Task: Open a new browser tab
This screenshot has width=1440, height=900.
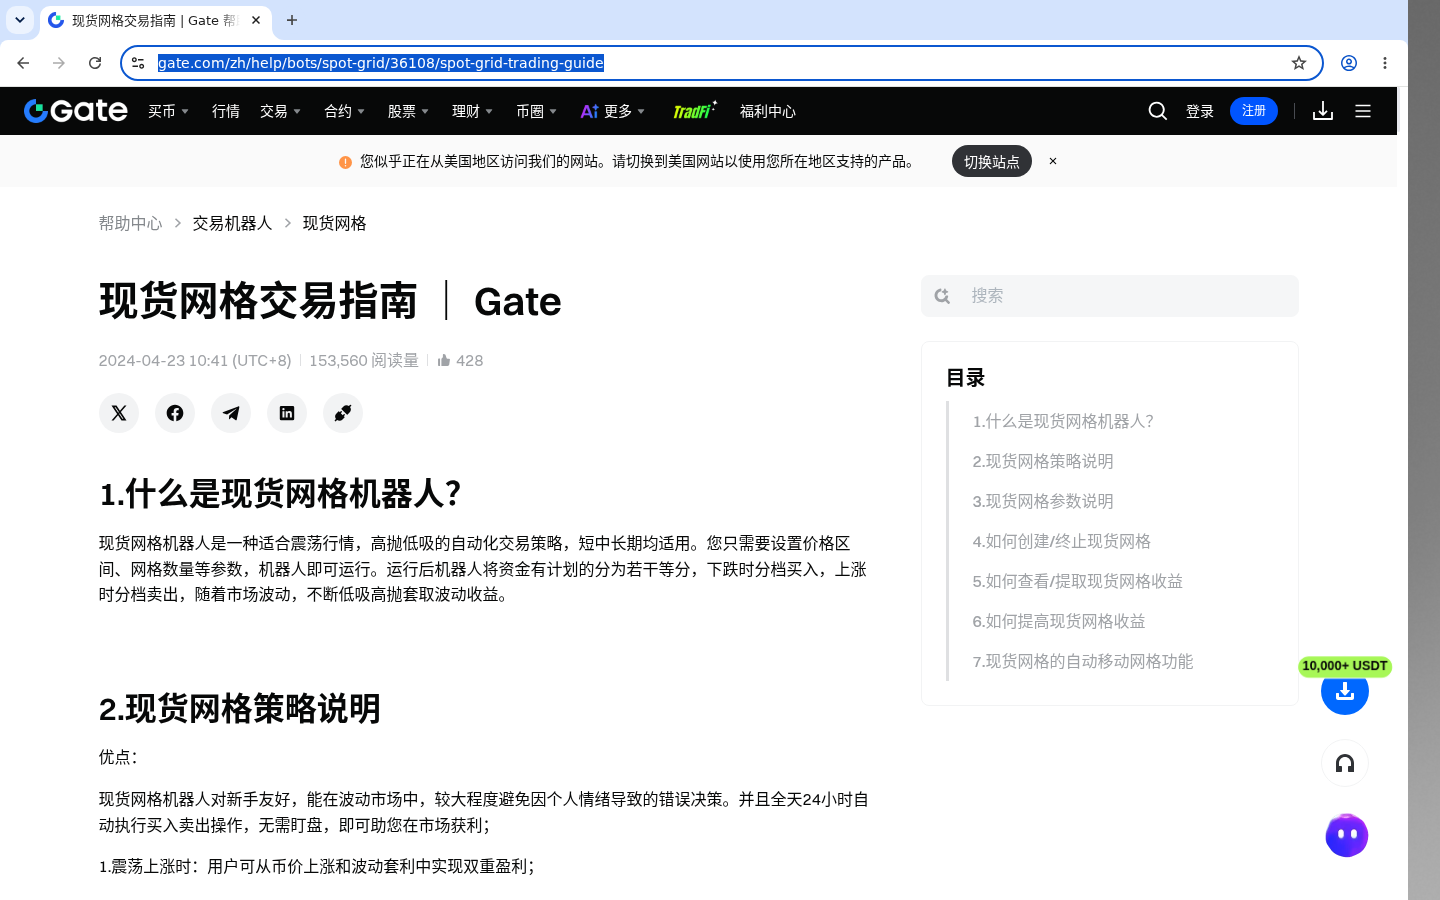Action: tap(292, 20)
